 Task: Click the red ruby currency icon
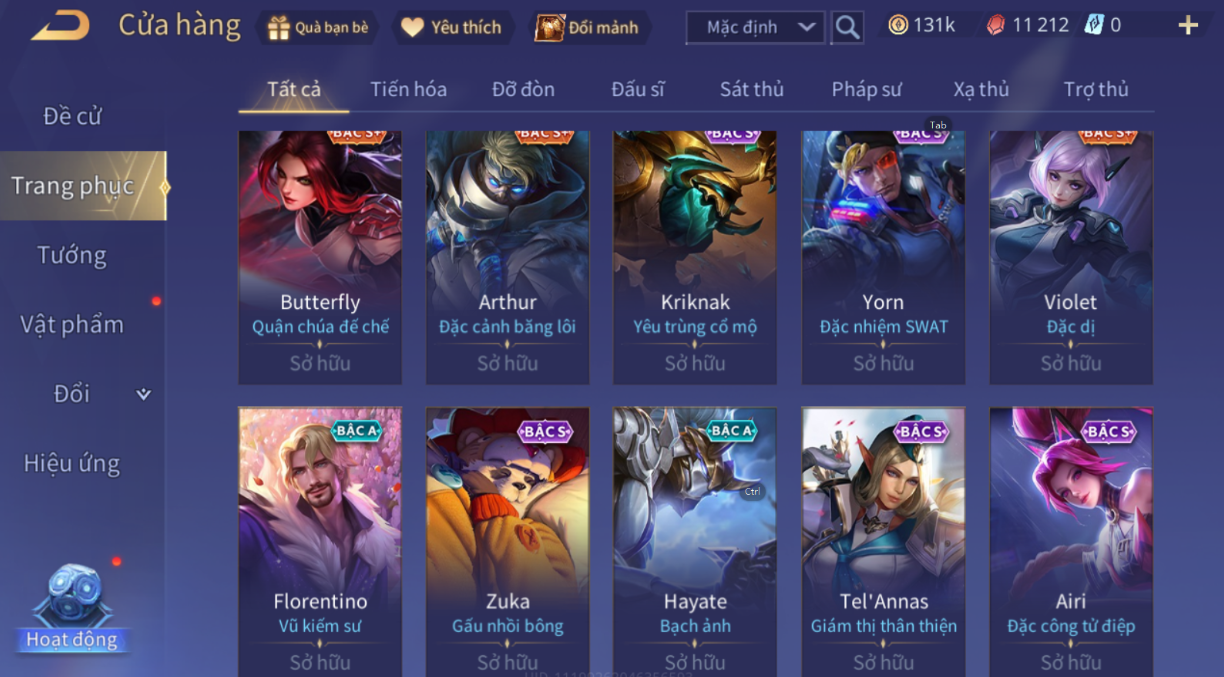coord(996,25)
